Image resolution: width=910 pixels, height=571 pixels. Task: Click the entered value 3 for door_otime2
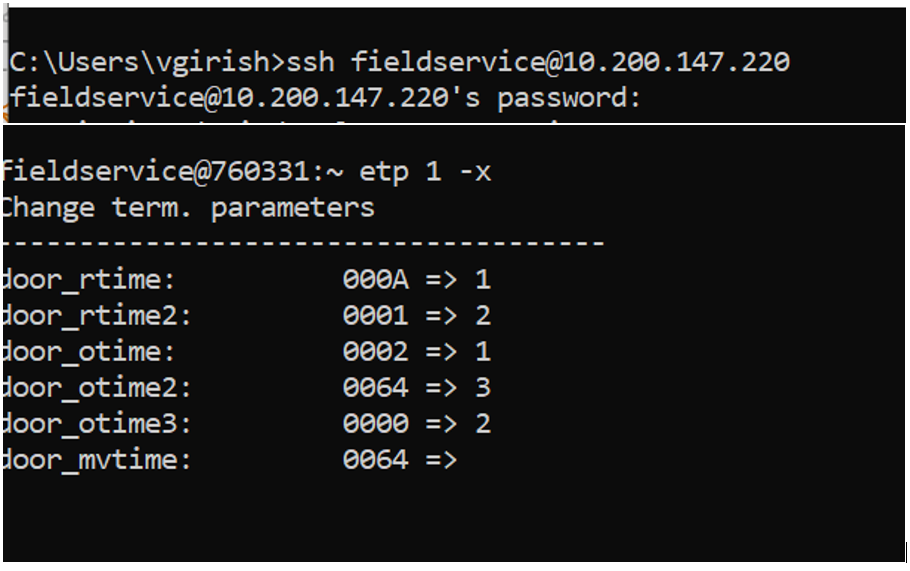click(x=483, y=388)
